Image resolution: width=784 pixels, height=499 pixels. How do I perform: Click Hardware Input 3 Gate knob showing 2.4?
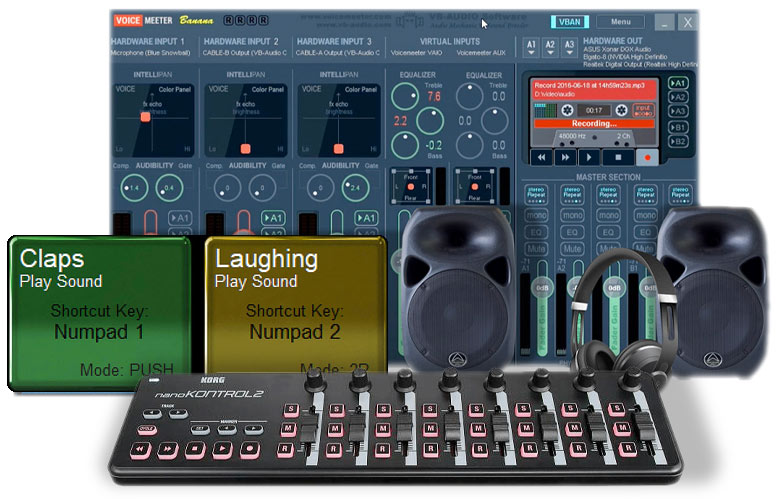pos(355,188)
